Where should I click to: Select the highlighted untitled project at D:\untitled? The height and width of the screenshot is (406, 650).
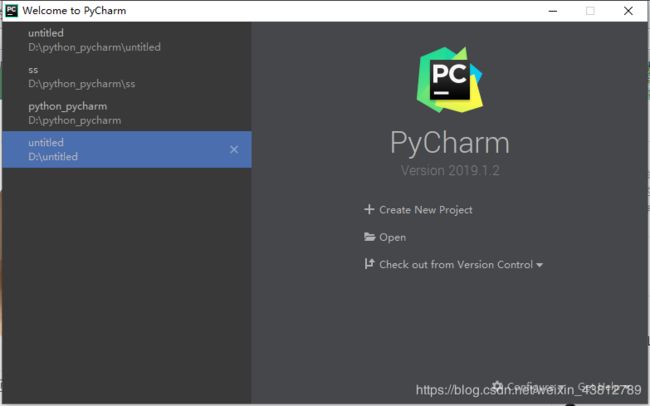126,149
